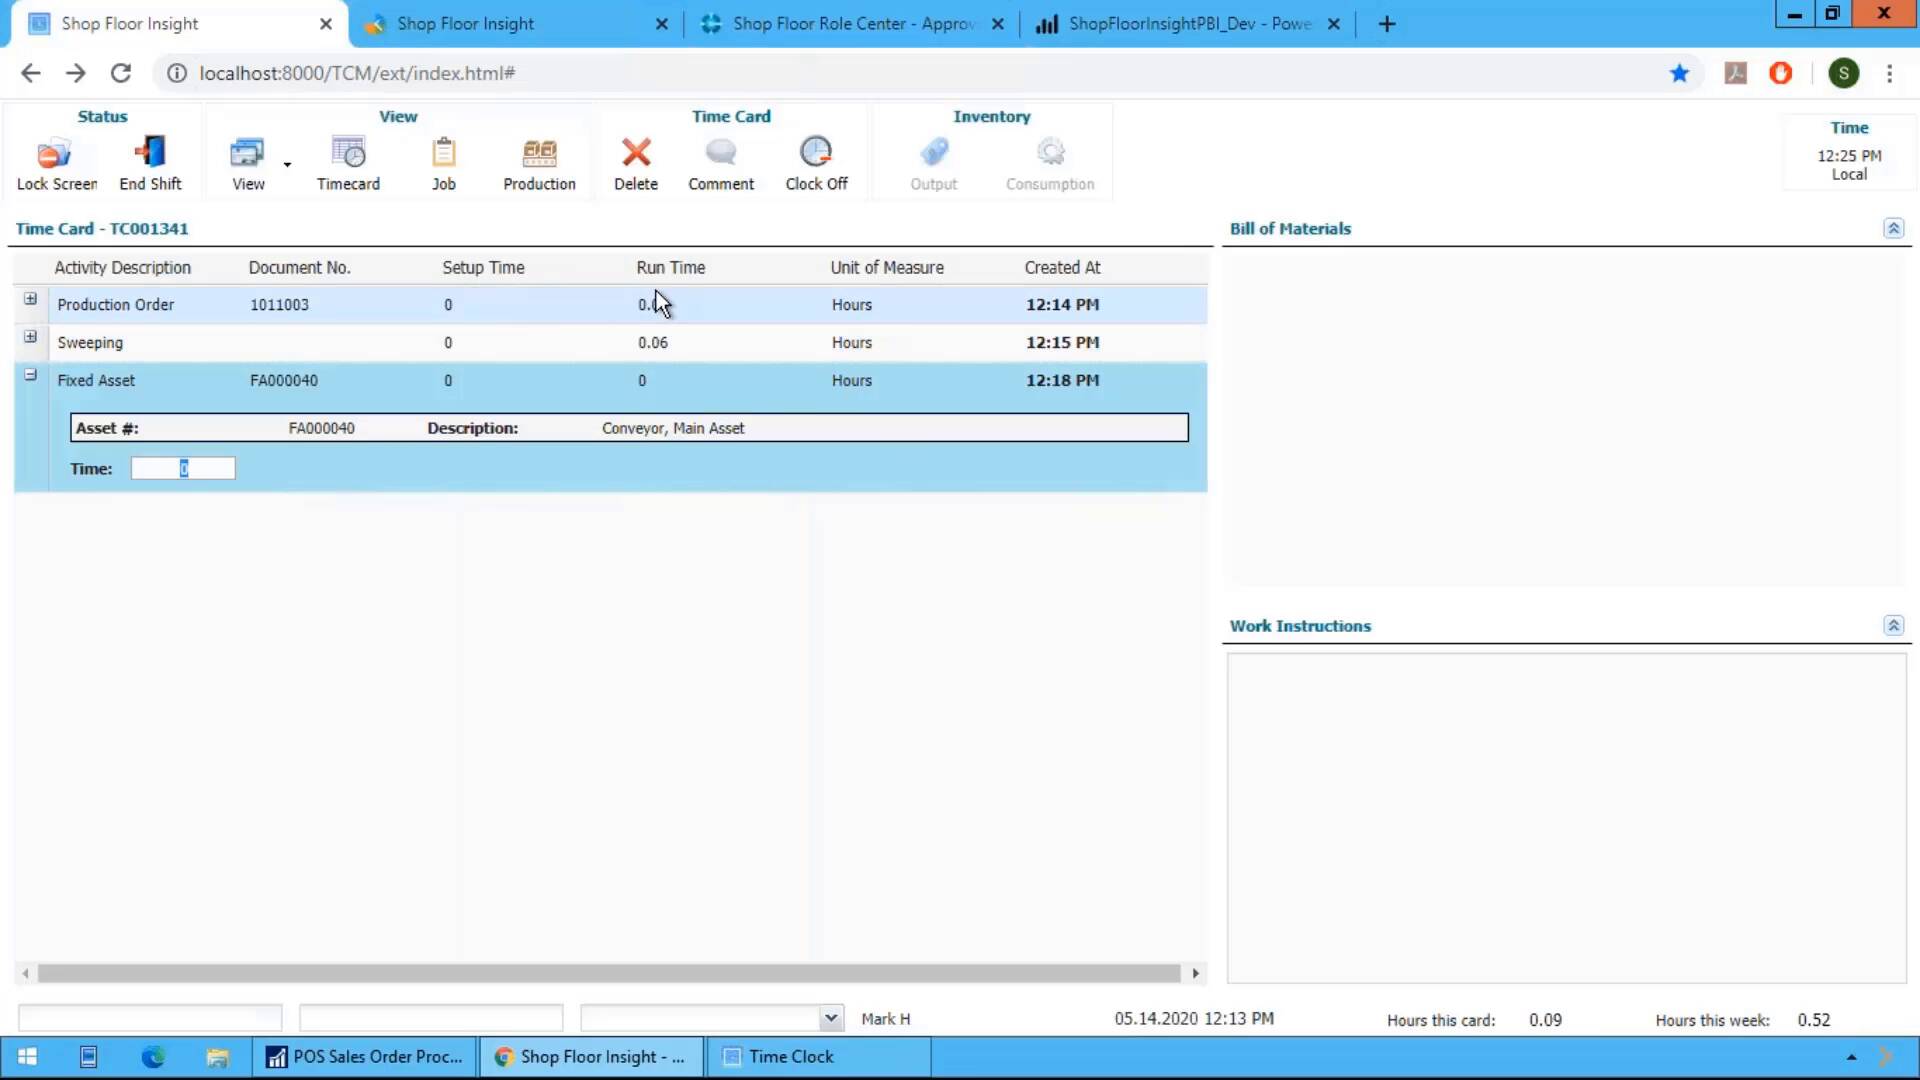The height and width of the screenshot is (1080, 1920).
Task: Collapse the Bill of Materials panel
Action: (x=1893, y=228)
